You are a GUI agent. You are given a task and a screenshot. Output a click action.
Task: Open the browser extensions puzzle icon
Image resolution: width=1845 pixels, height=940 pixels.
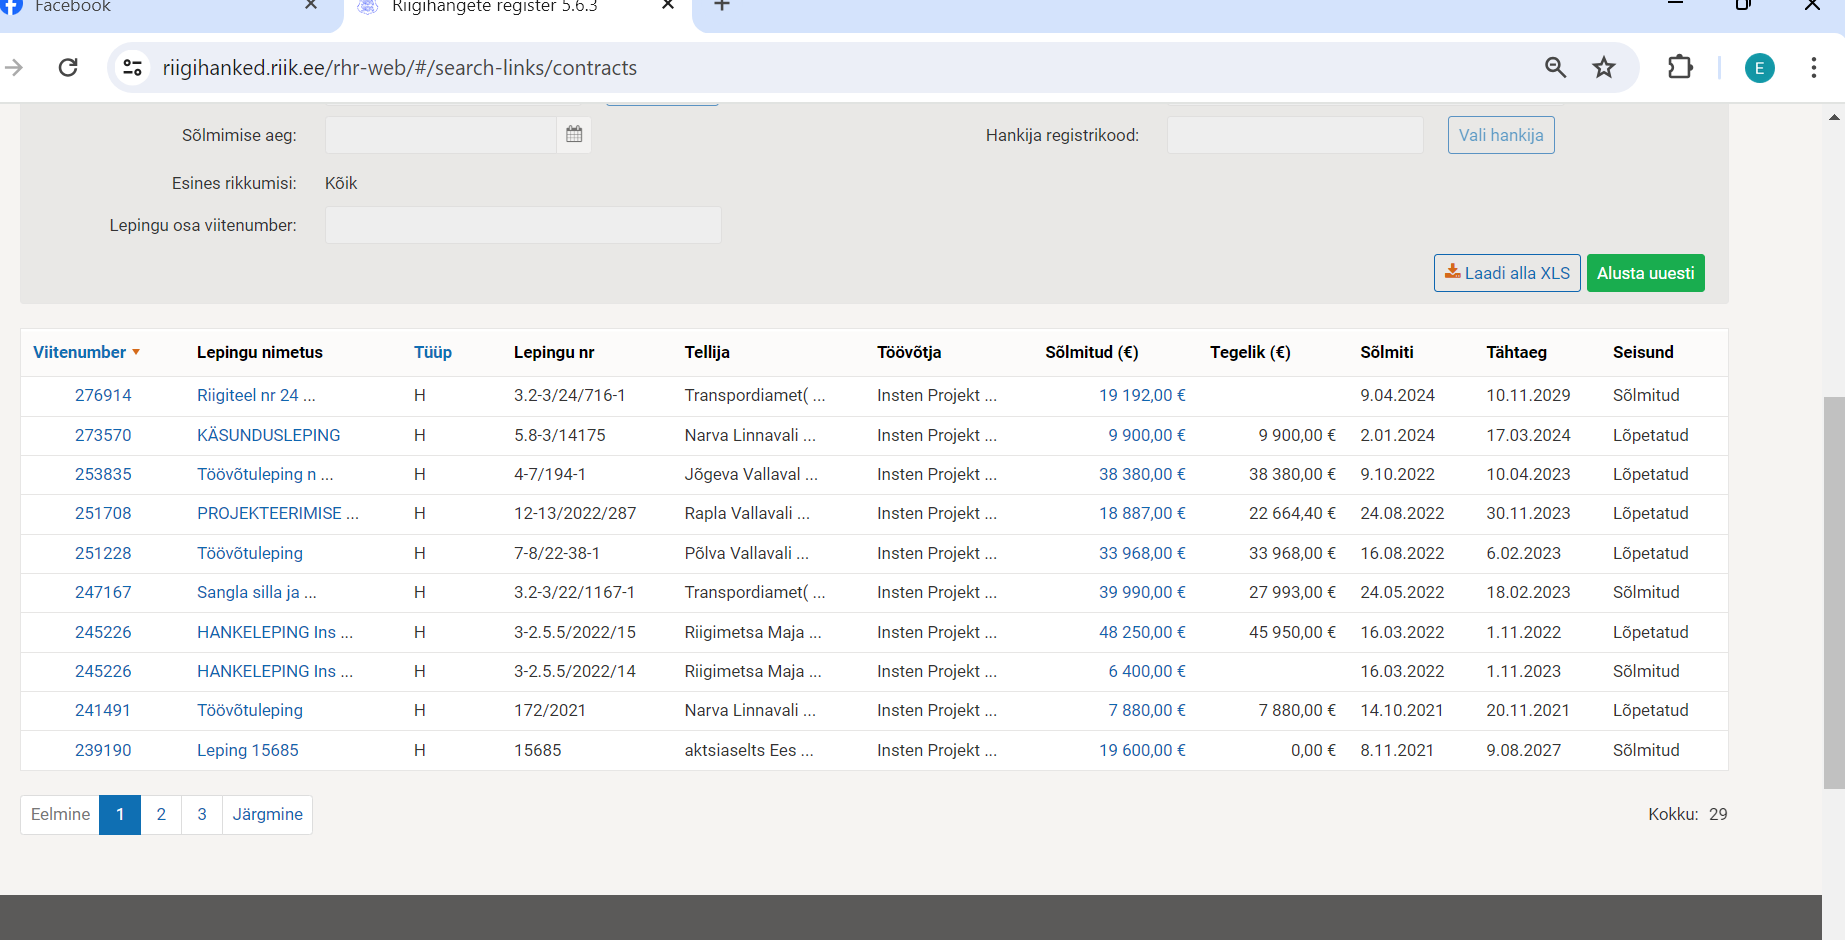(1680, 67)
